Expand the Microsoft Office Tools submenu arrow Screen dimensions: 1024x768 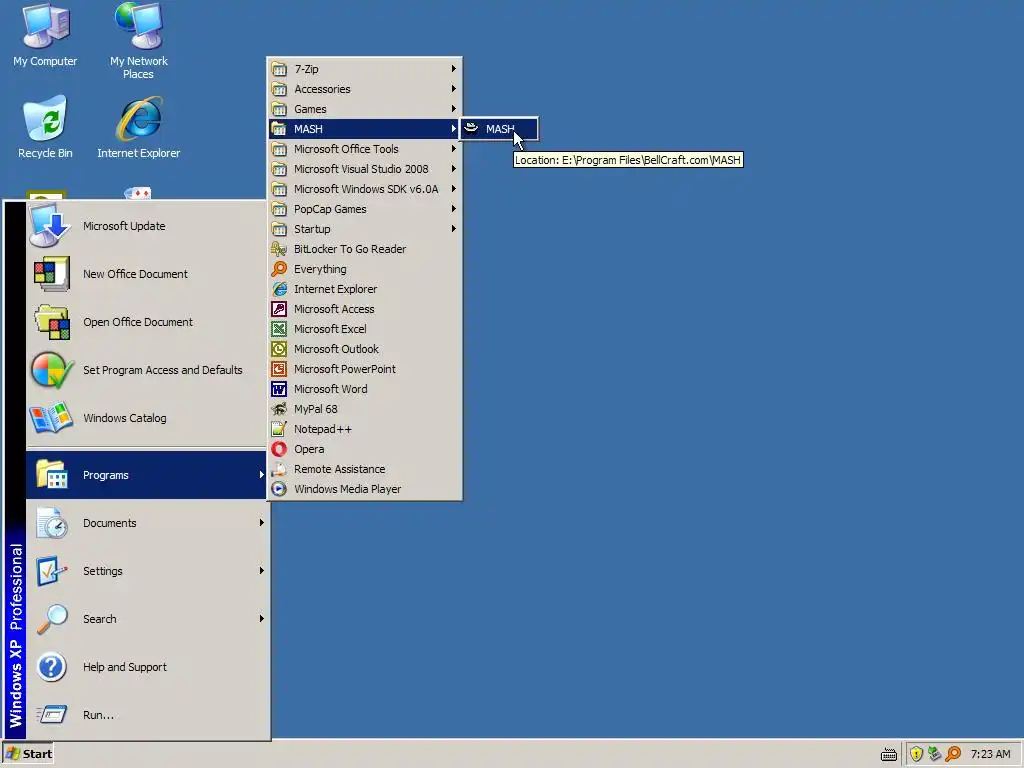point(453,149)
